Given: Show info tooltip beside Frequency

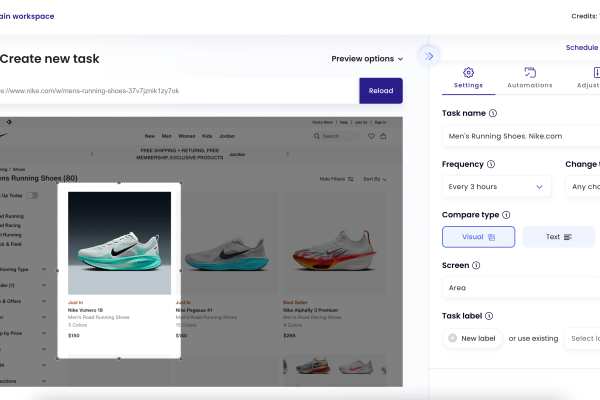Looking at the screenshot, I should point(491,164).
